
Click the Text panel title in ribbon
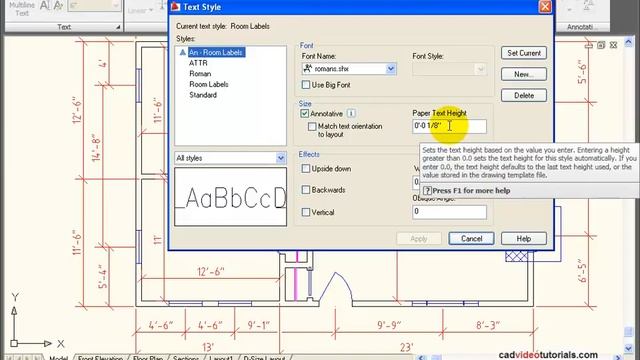(x=64, y=27)
